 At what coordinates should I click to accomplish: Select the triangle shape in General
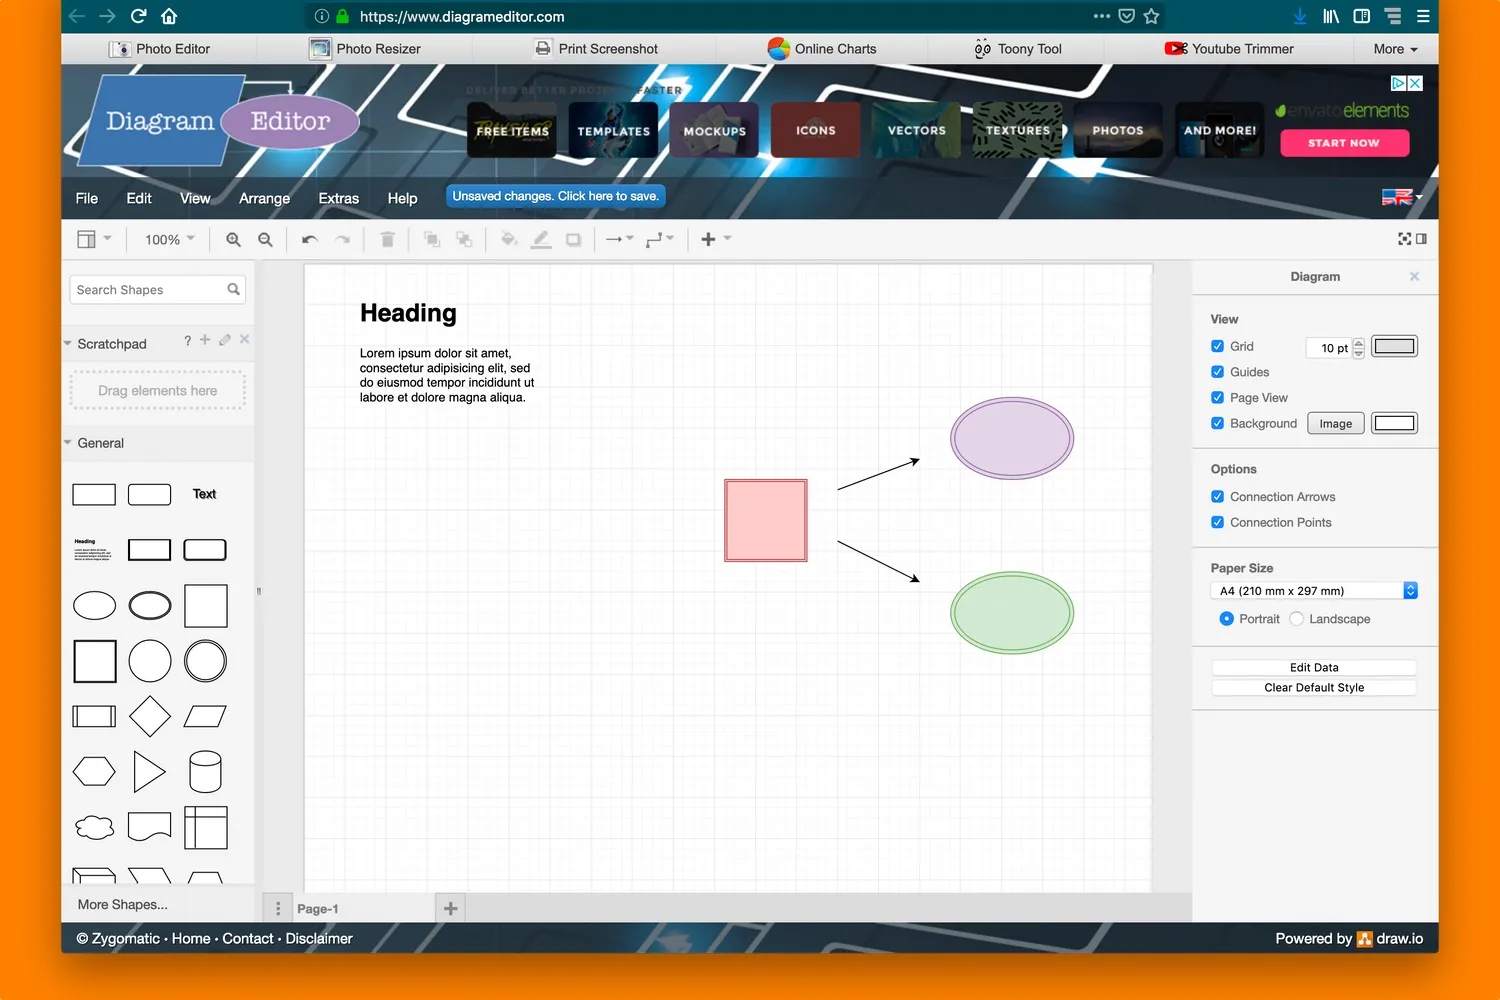[x=150, y=772]
